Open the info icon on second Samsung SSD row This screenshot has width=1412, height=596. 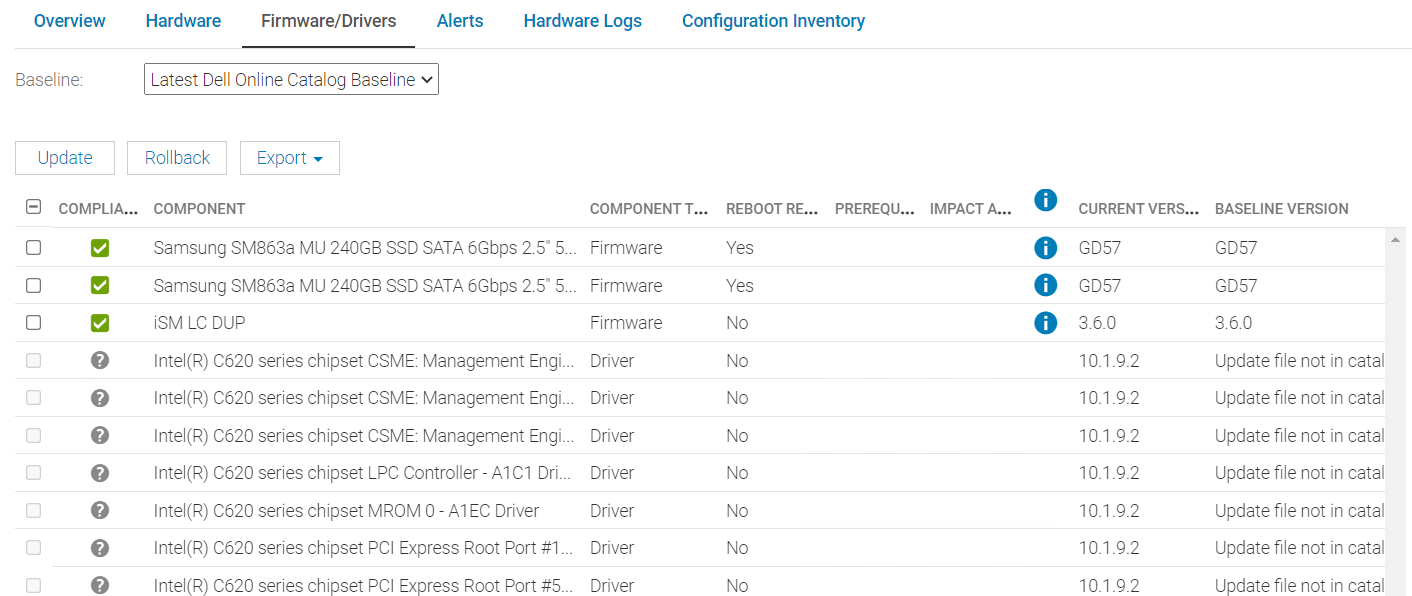[x=1045, y=285]
